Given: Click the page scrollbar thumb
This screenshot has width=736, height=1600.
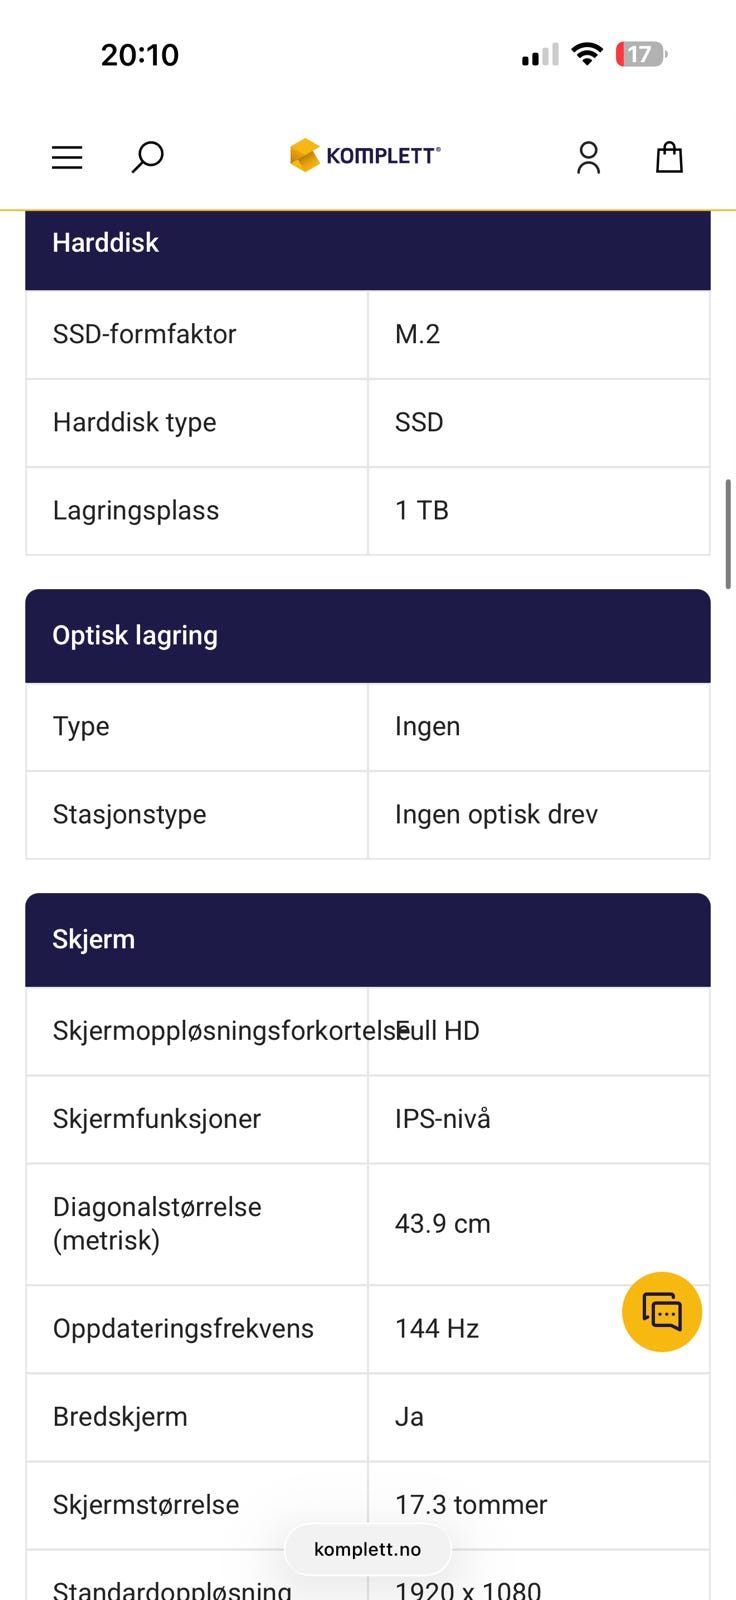Looking at the screenshot, I should click(x=728, y=533).
